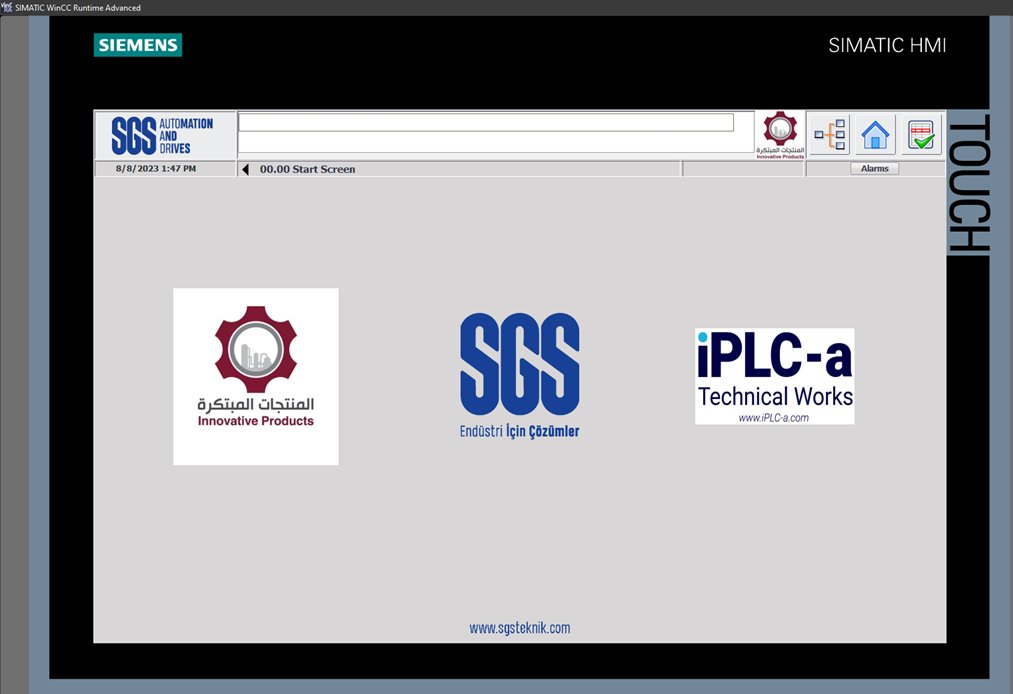Open the screen navigation tree icon
The height and width of the screenshot is (694, 1013).
[829, 134]
